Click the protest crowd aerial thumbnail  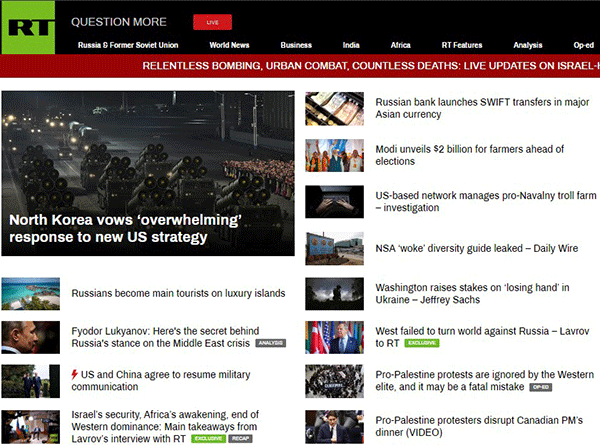click(x=334, y=381)
